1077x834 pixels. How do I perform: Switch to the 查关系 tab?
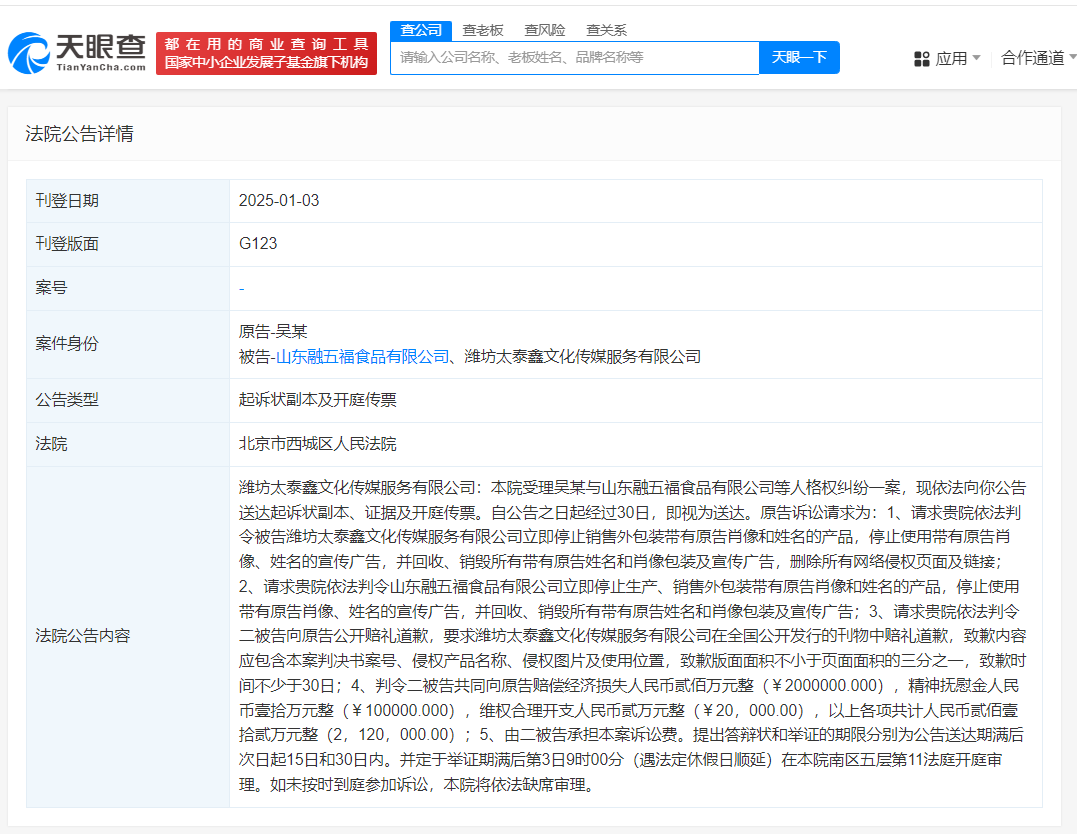coord(606,30)
